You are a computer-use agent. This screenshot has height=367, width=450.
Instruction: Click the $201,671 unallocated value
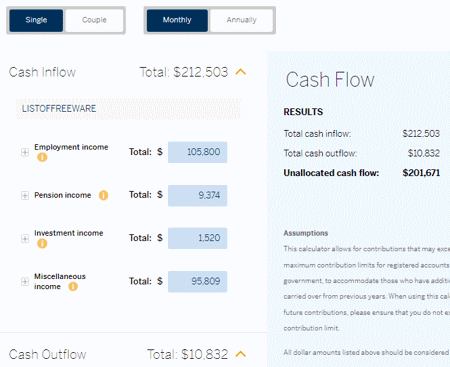click(x=421, y=173)
